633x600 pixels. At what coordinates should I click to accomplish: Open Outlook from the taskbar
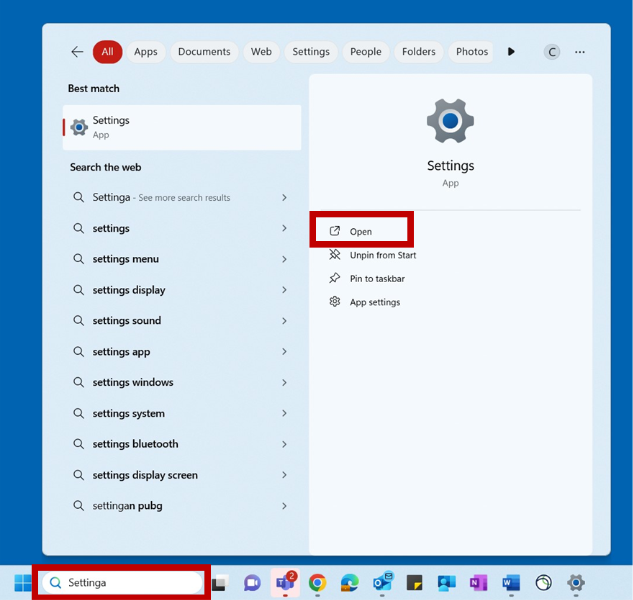382,582
